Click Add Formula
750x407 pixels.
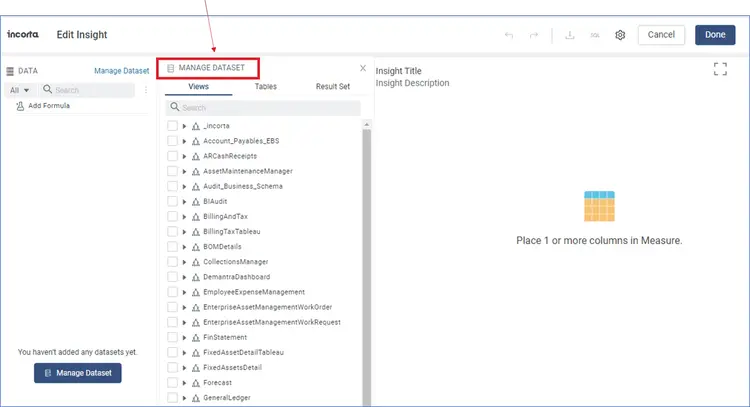coord(49,106)
